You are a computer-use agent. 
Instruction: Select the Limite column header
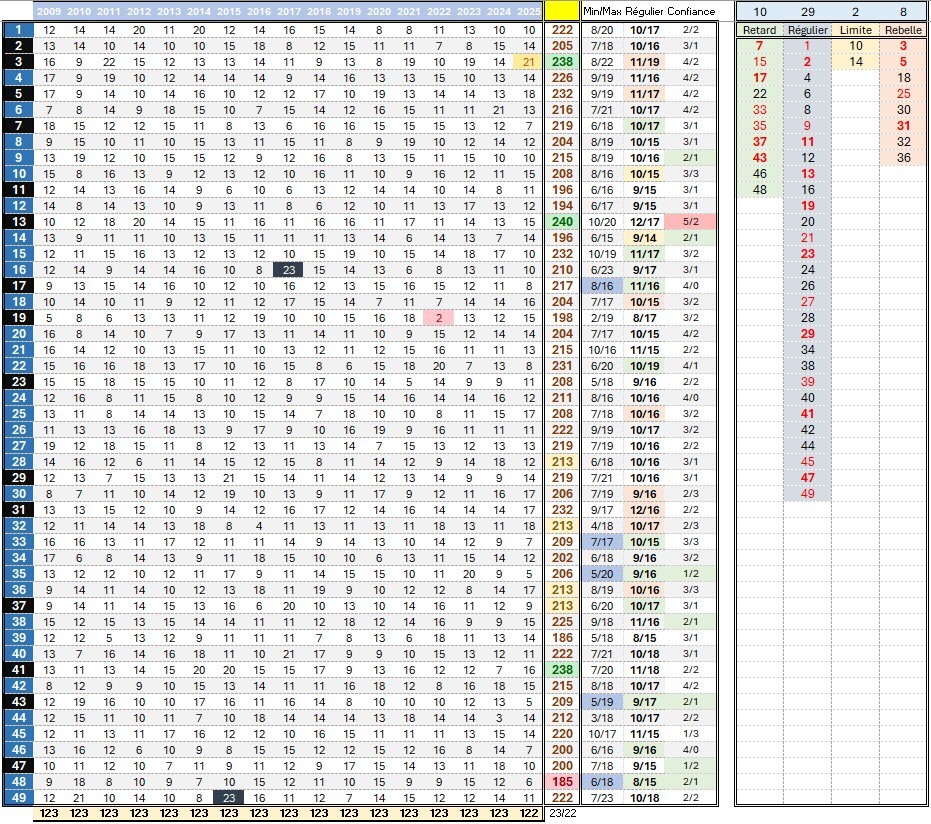pos(855,30)
